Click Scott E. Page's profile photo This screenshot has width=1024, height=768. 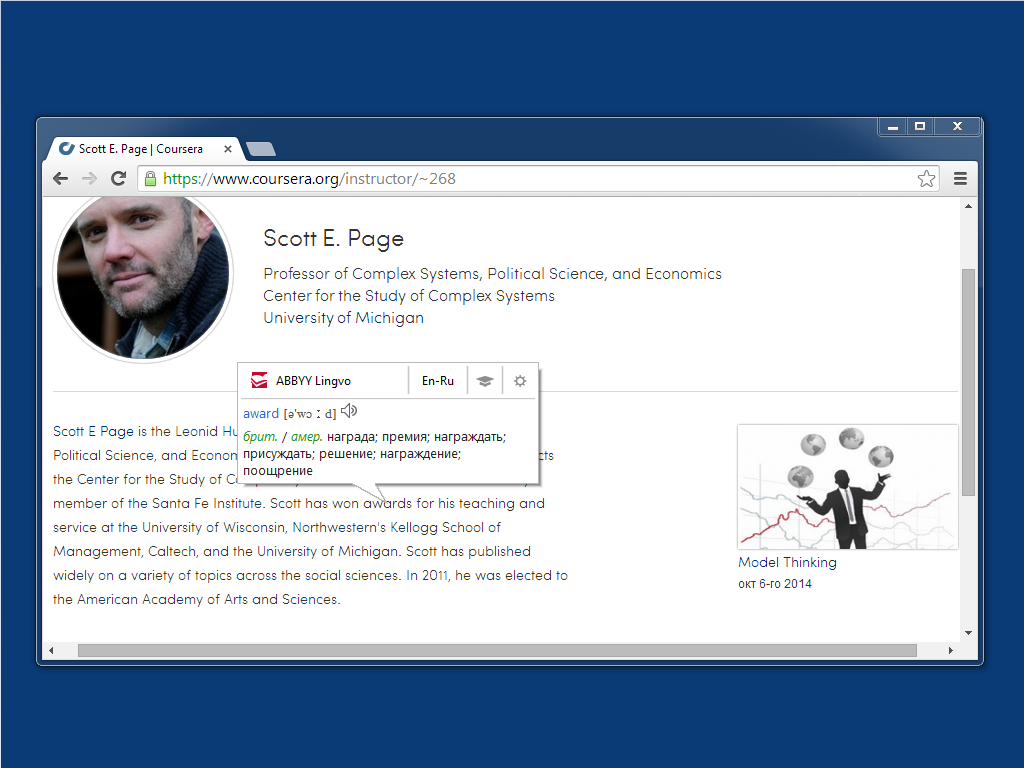tap(142, 276)
